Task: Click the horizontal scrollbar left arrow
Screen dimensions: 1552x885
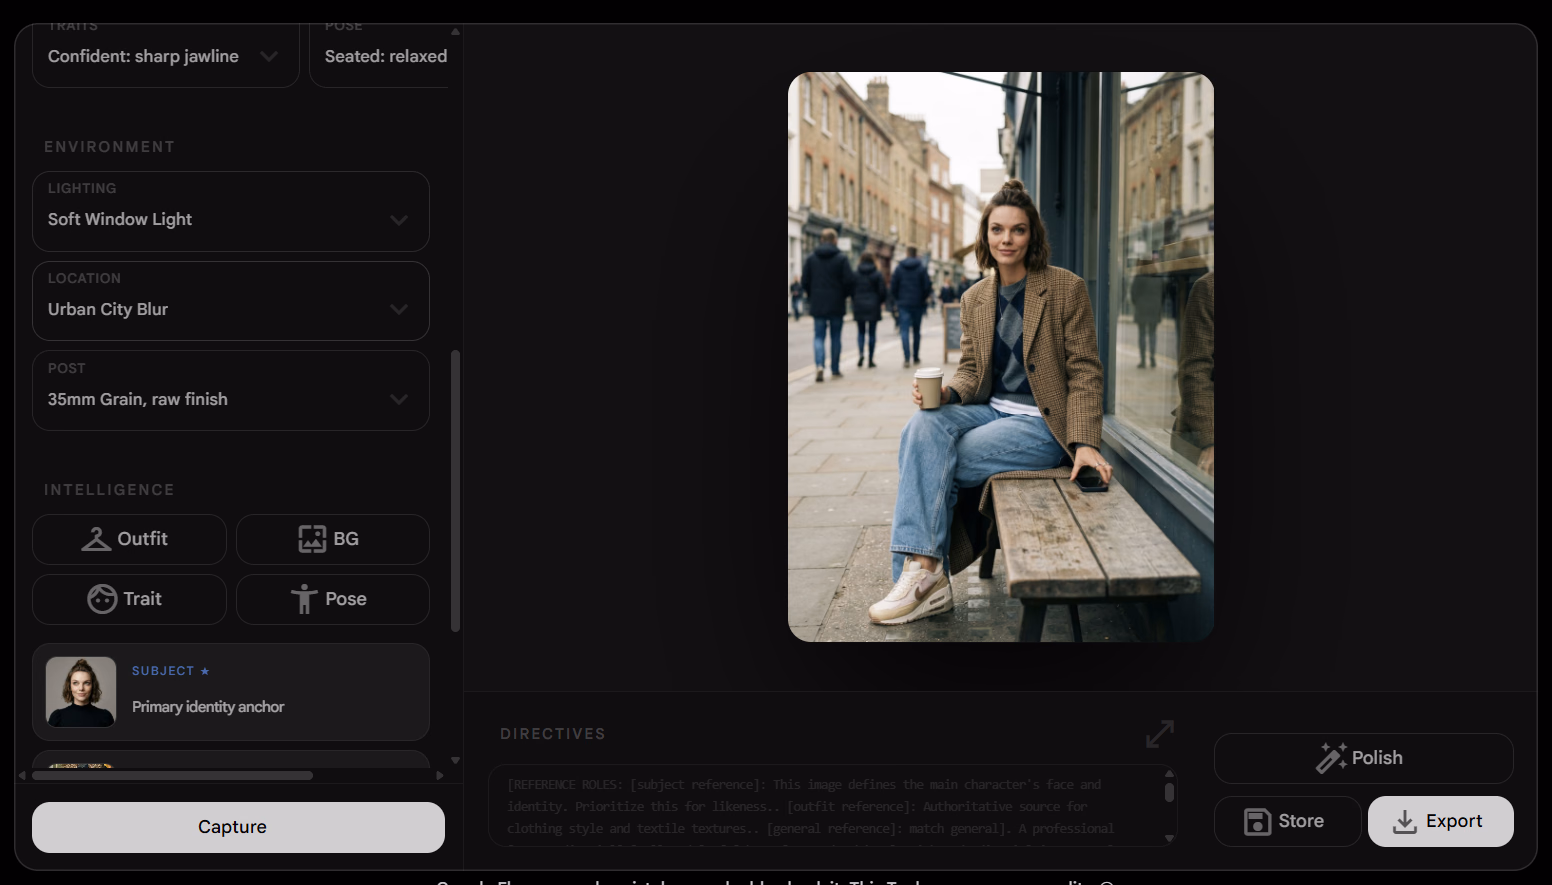Action: click(x=22, y=775)
